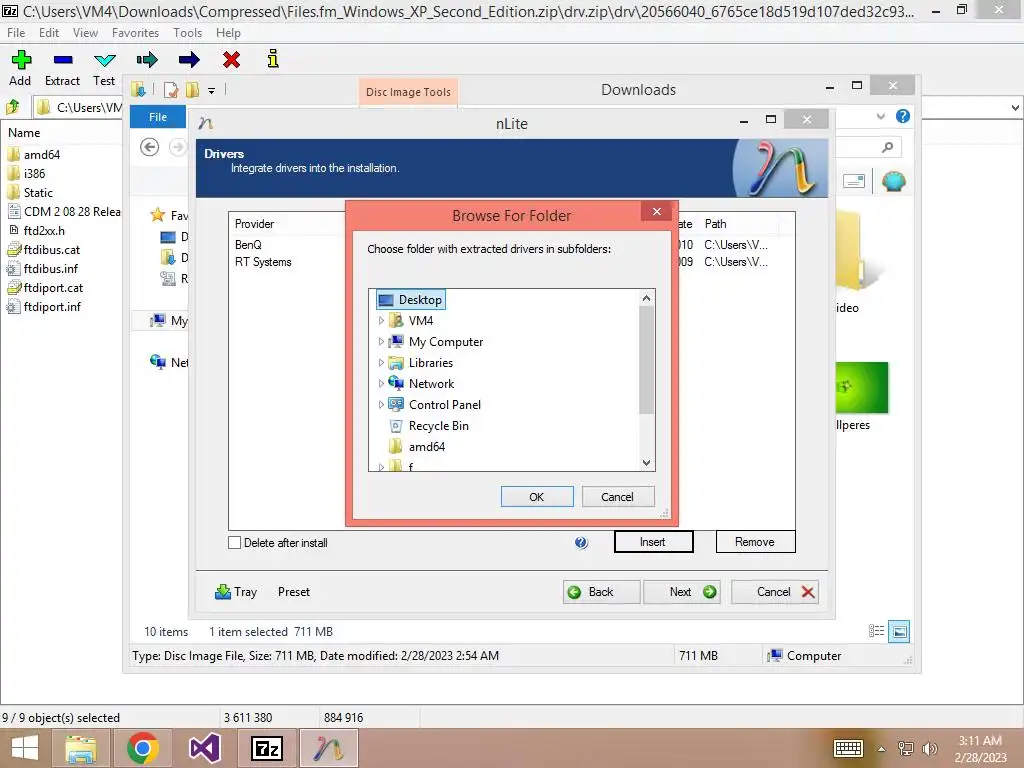Select Recycle Bin in folder tree
The height and width of the screenshot is (768, 1024).
click(x=439, y=426)
